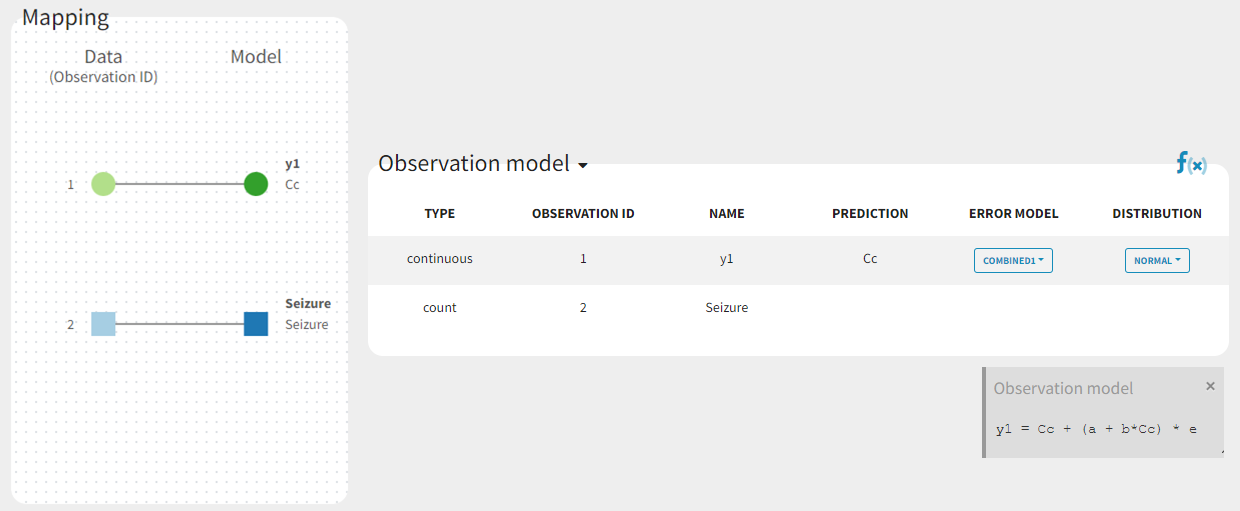Screen dimensions: 1240x511
Task: Select the dark blue Seizure model square
Action: pyautogui.click(x=256, y=324)
